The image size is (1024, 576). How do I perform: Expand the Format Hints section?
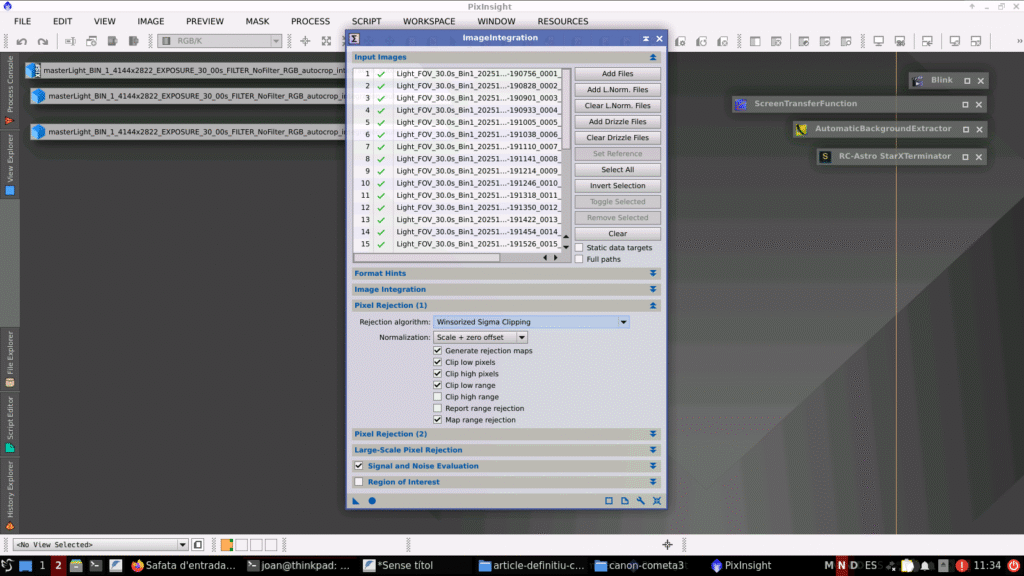504,273
